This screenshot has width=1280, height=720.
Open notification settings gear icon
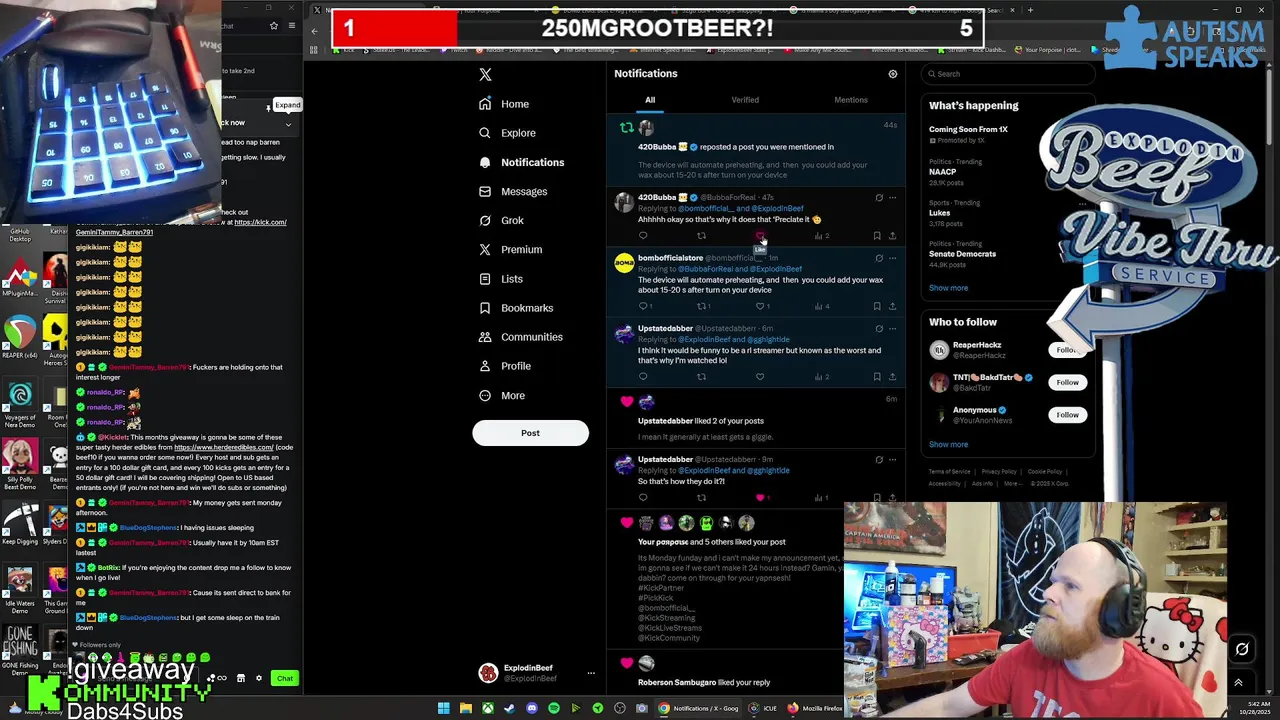893,74
